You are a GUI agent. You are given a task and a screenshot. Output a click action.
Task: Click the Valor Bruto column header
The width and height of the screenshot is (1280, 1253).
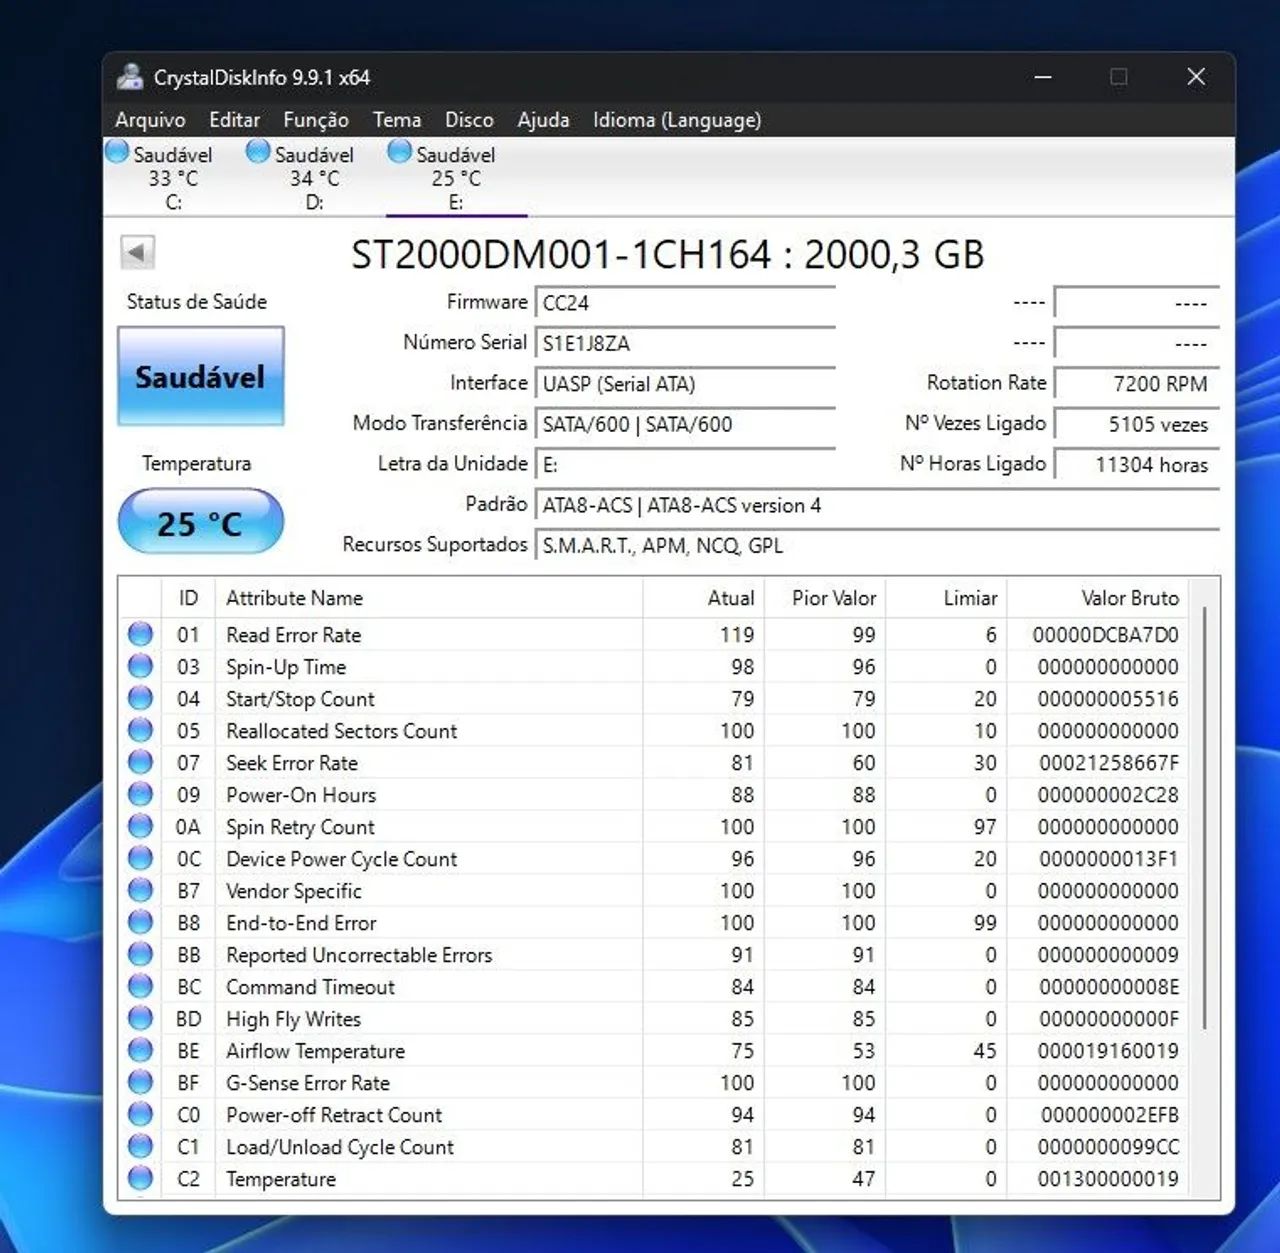click(1098, 598)
